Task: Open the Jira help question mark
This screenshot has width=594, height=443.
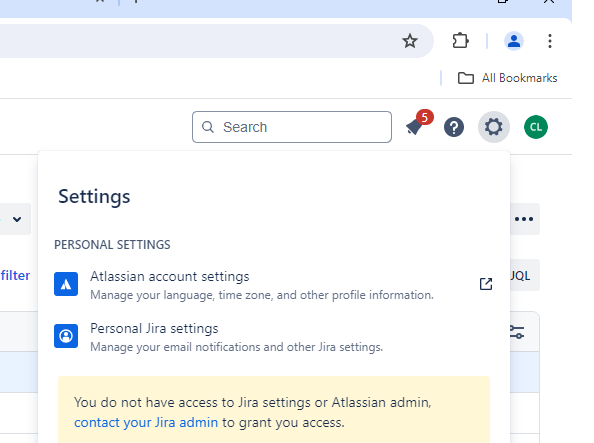Action: coord(454,127)
